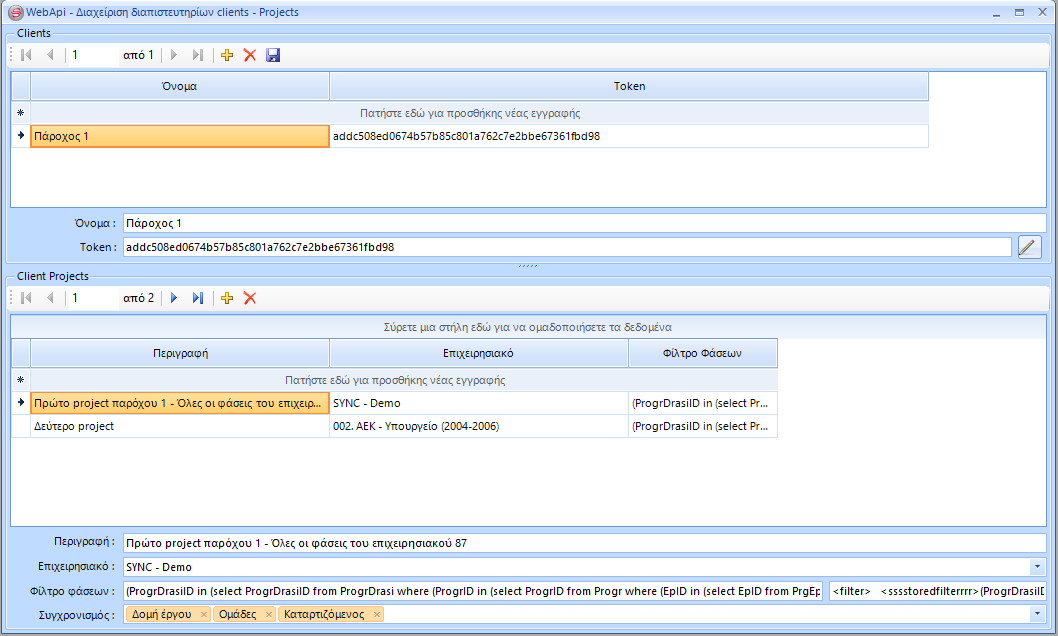Add a new client project record
The width and height of the screenshot is (1058, 636).
tap(227, 298)
